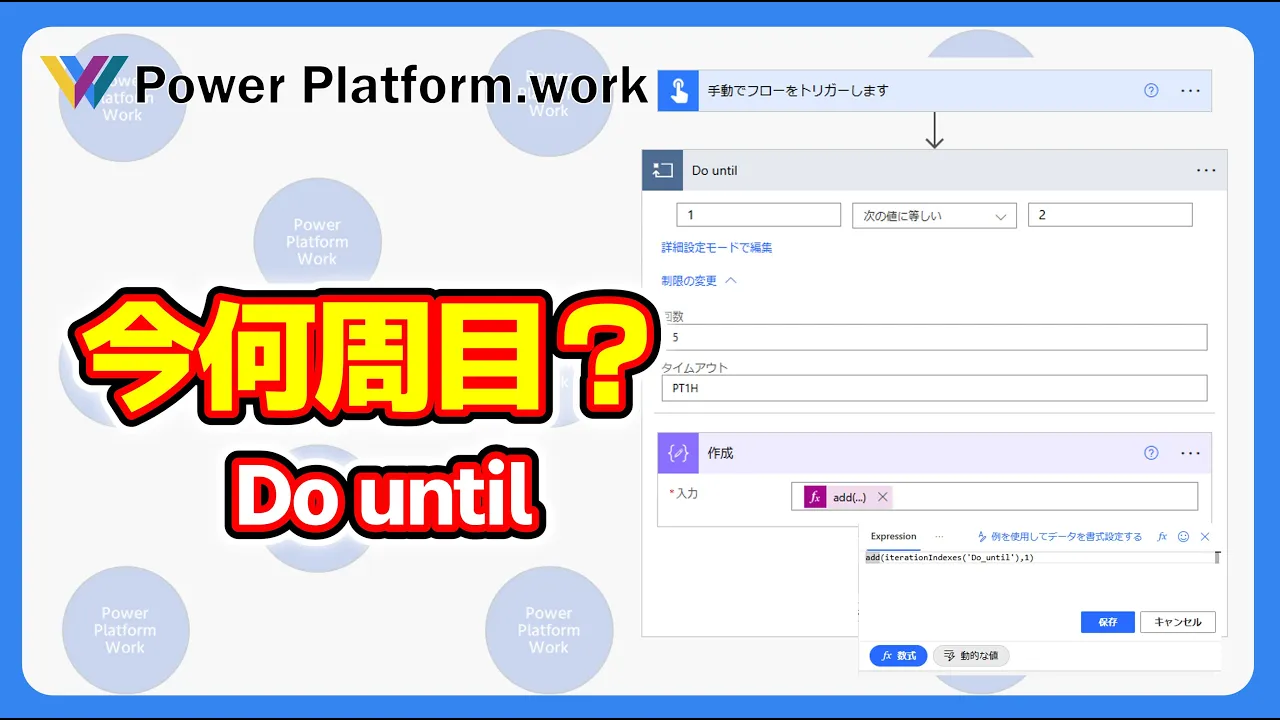
Task: Click the count field showing 5
Action: coord(934,338)
